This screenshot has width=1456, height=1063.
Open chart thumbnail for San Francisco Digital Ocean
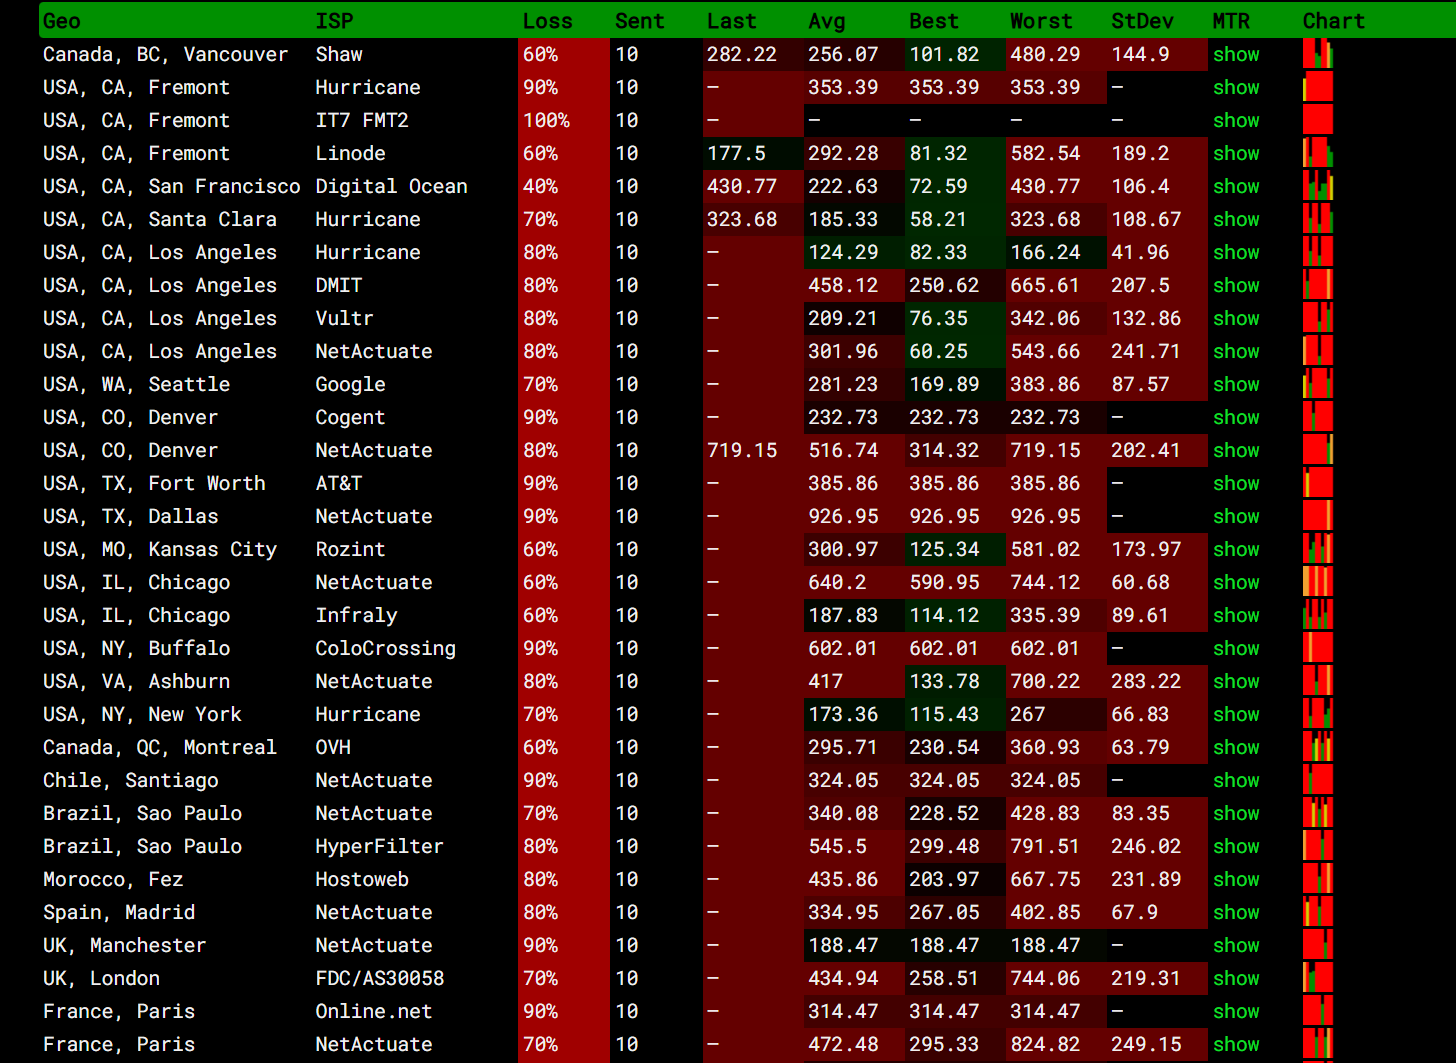[x=1318, y=186]
